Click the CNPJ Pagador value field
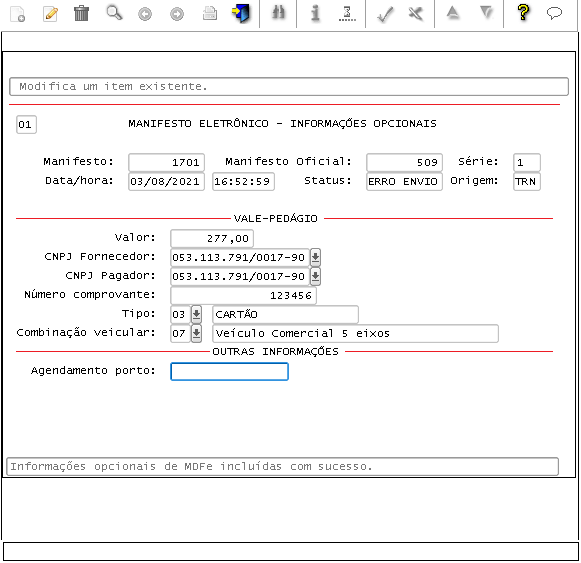The image size is (581, 563). coord(240,276)
